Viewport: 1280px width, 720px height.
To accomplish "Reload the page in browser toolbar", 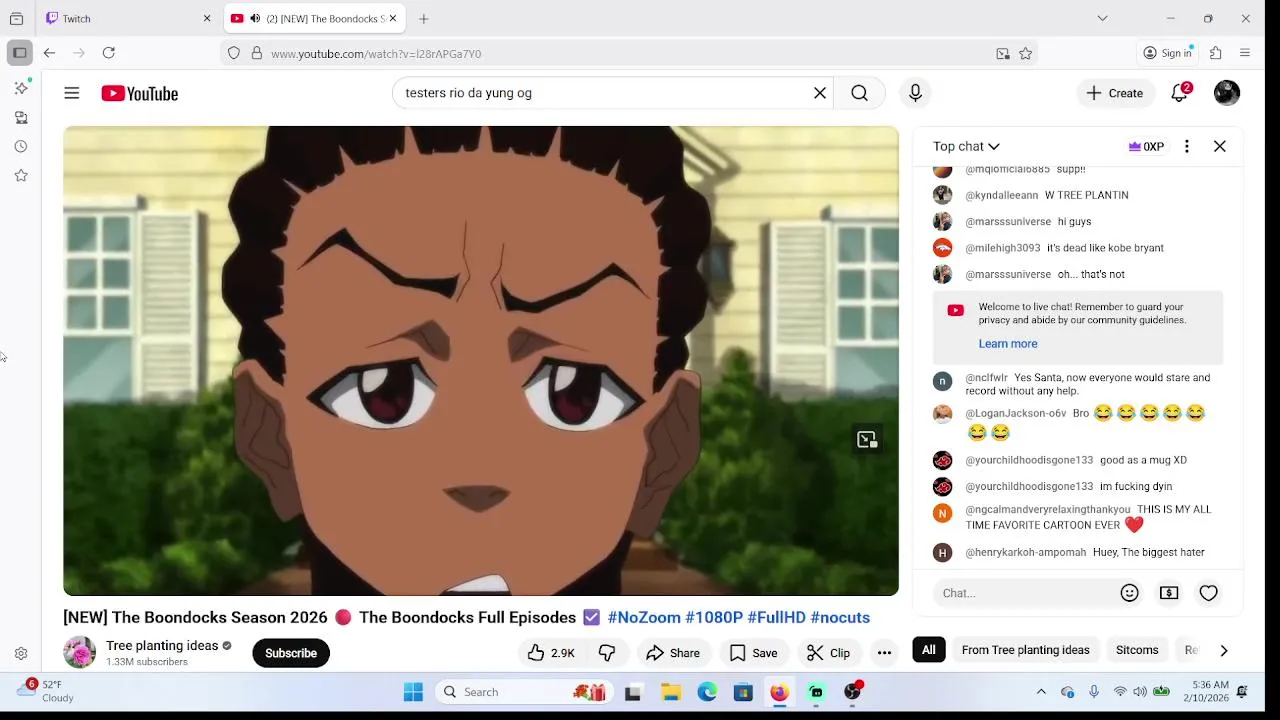I will [109, 53].
